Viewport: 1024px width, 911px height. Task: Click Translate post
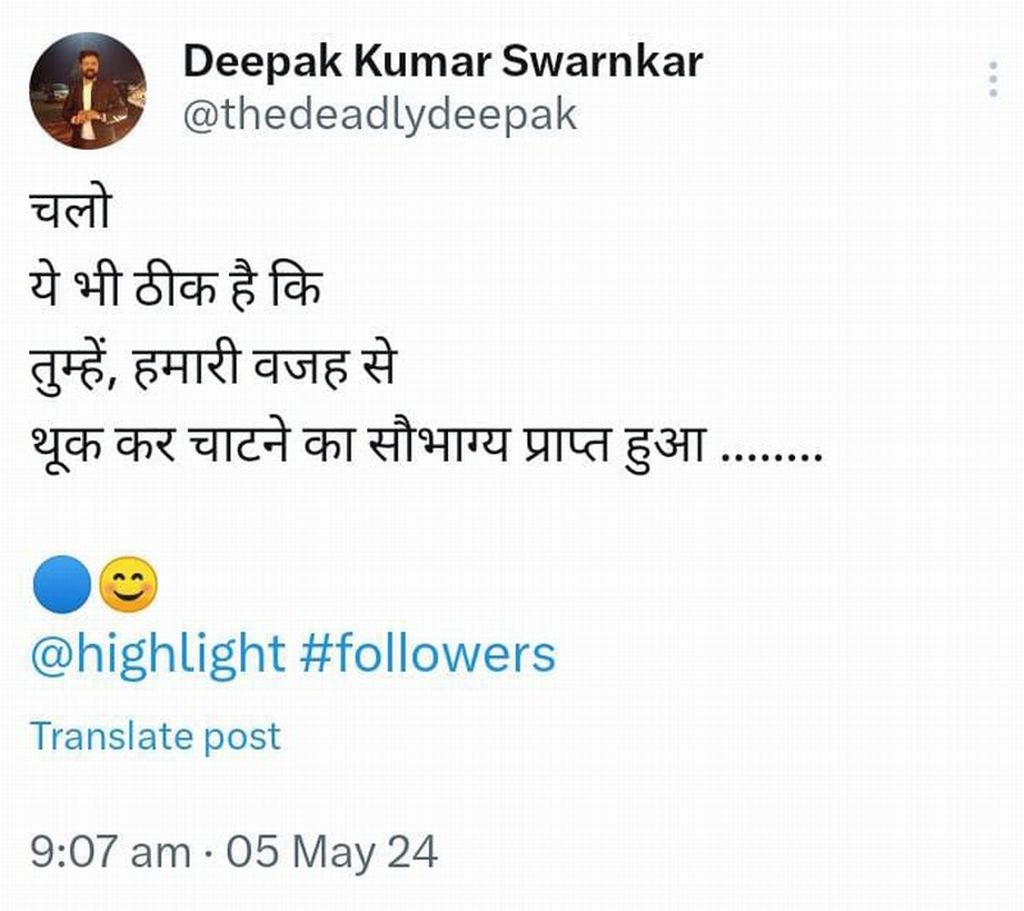(x=155, y=737)
